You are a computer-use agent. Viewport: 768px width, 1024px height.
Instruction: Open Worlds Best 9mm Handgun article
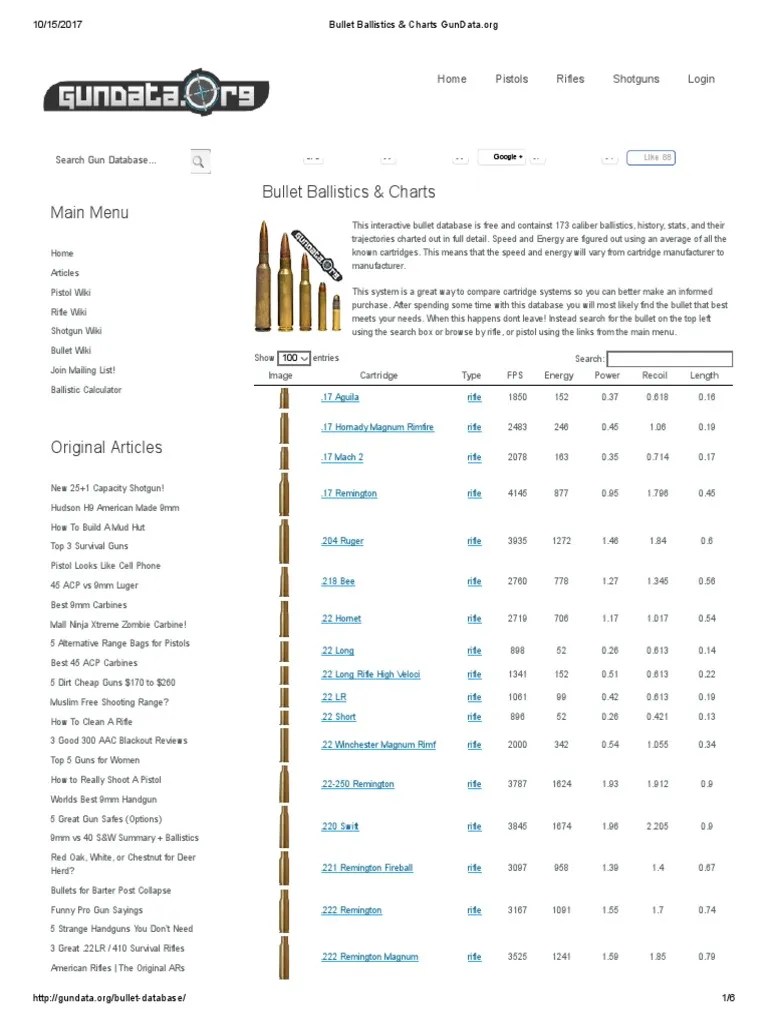pyautogui.click(x=103, y=800)
